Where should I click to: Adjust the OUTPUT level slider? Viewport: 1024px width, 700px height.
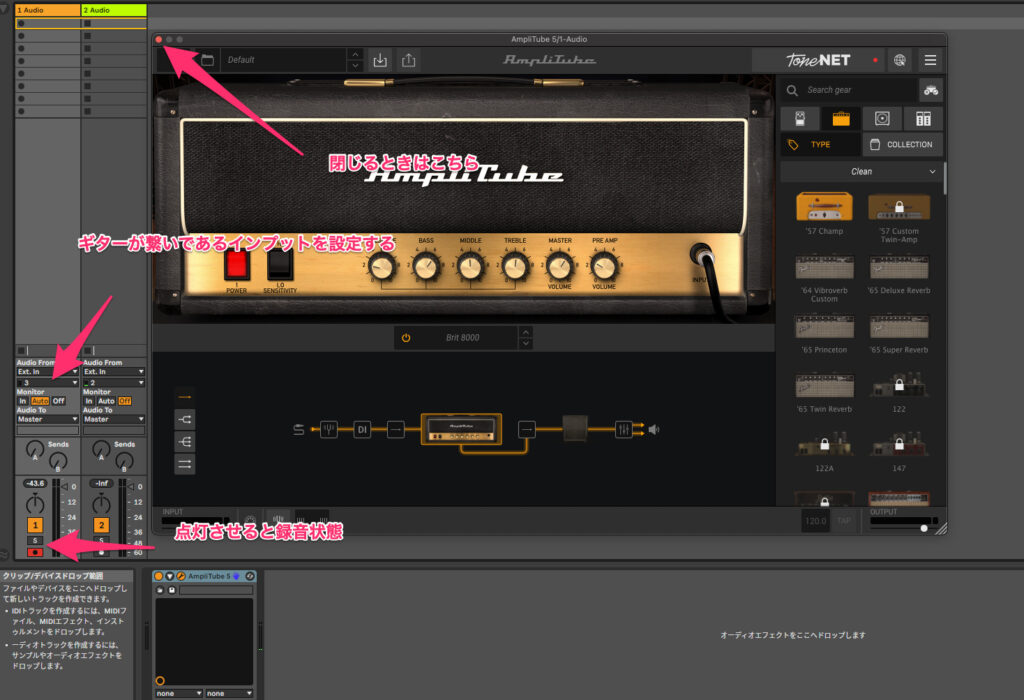923,527
